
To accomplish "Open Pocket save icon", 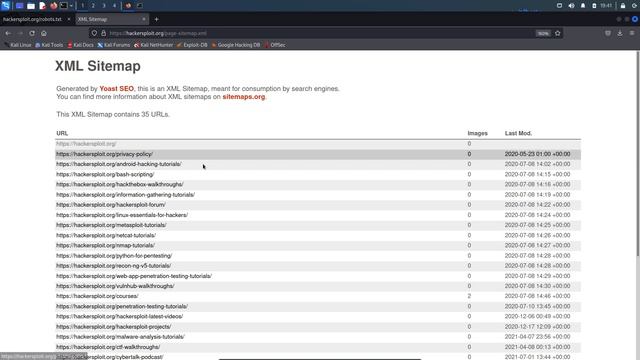I will [x=608, y=33].
